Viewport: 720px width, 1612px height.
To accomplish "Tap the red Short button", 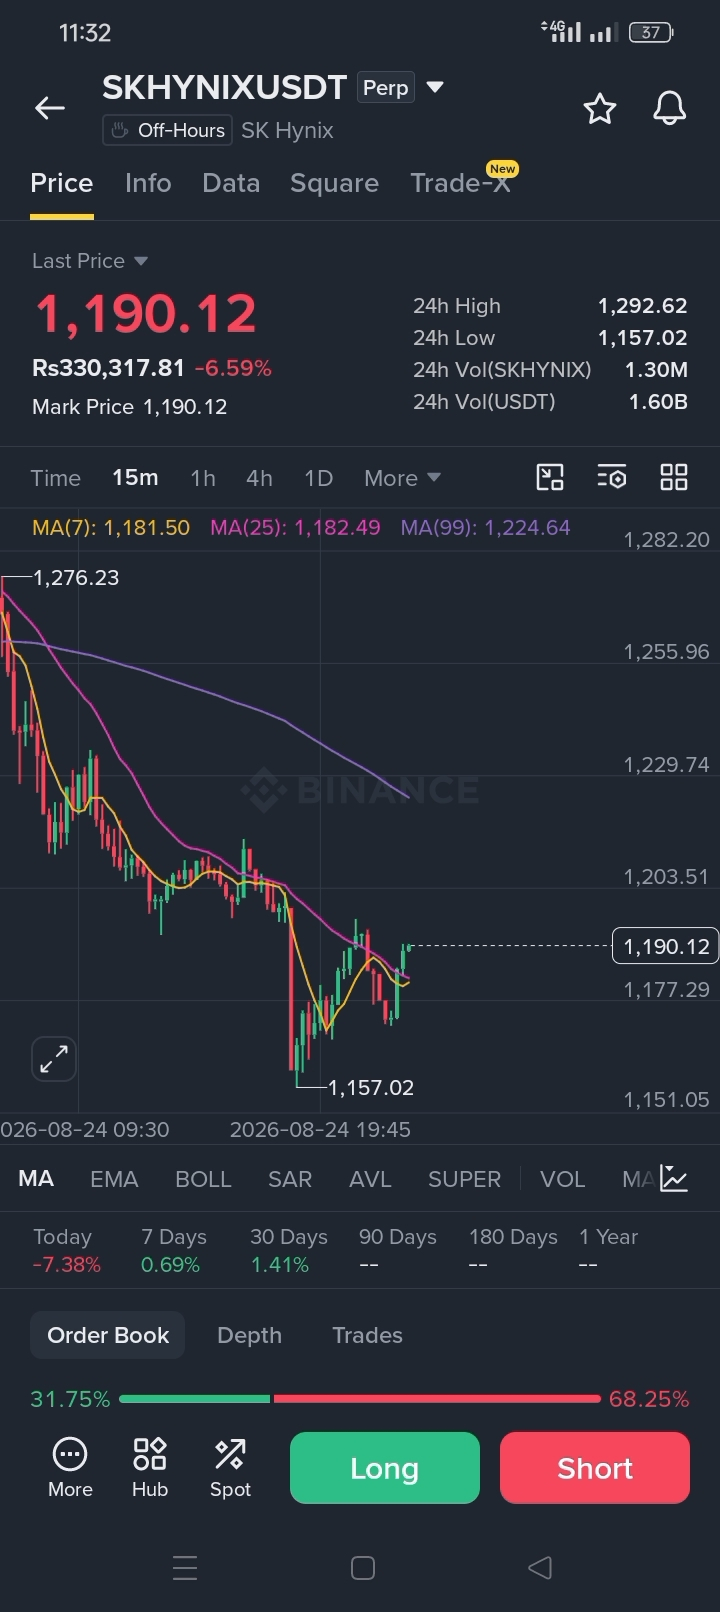I will [x=595, y=1468].
